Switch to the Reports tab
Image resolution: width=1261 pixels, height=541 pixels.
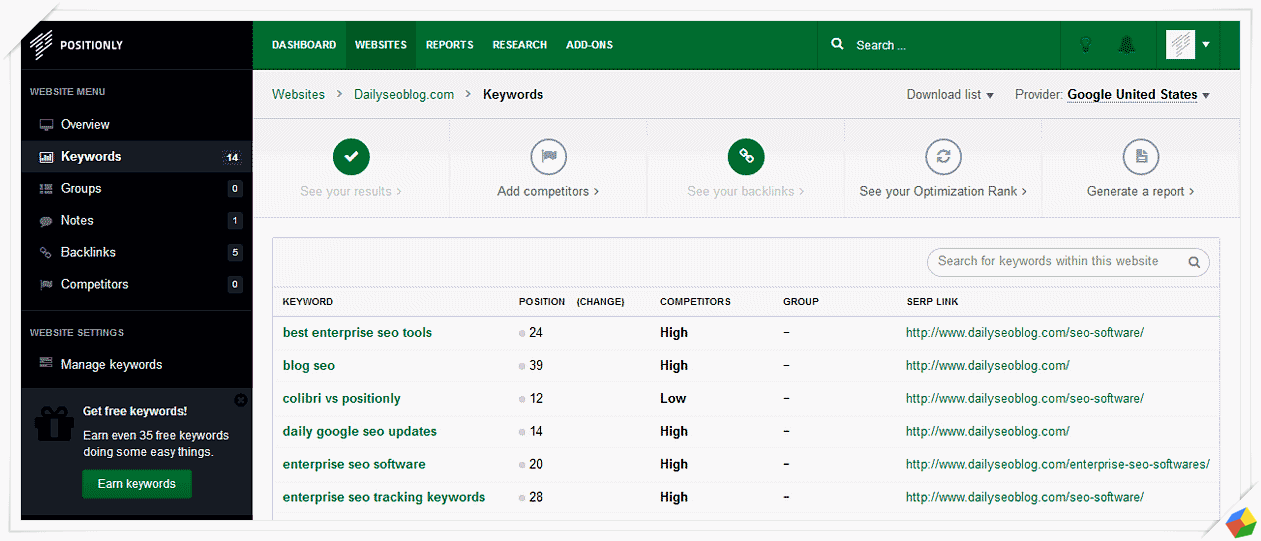(449, 45)
